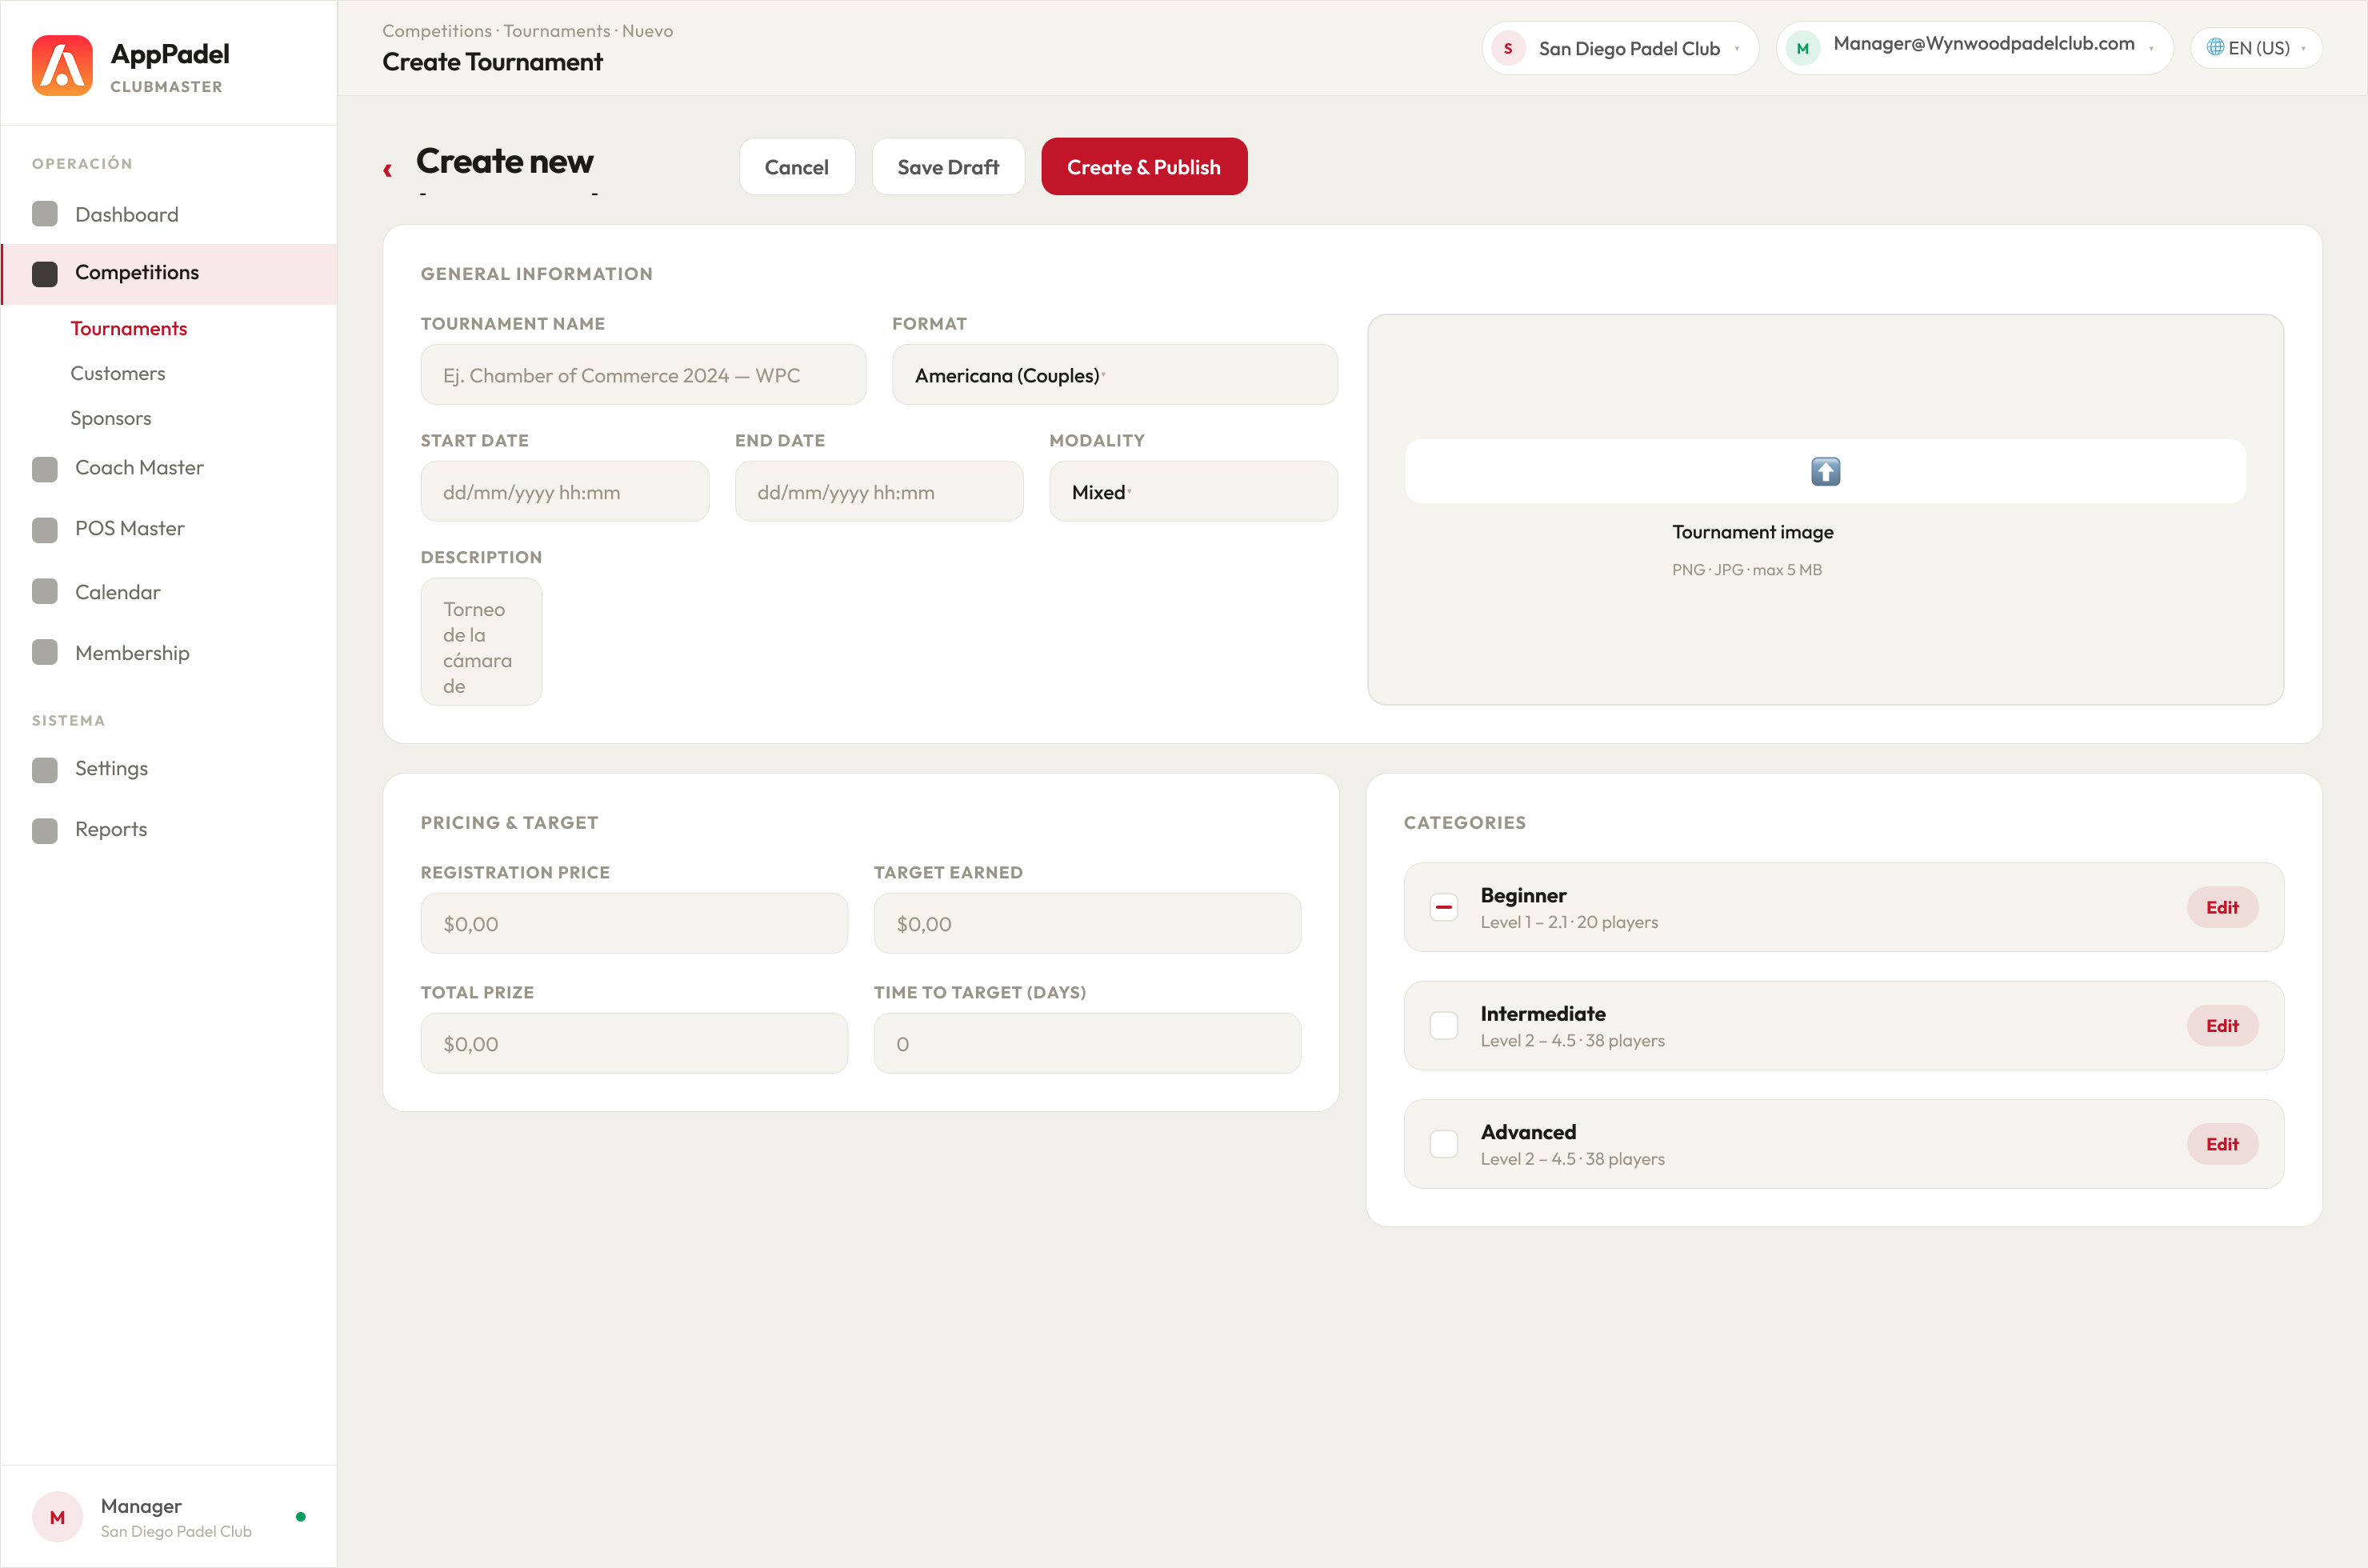2368x1568 pixels.
Task: Click the Calendar sidebar icon
Action: [45, 592]
